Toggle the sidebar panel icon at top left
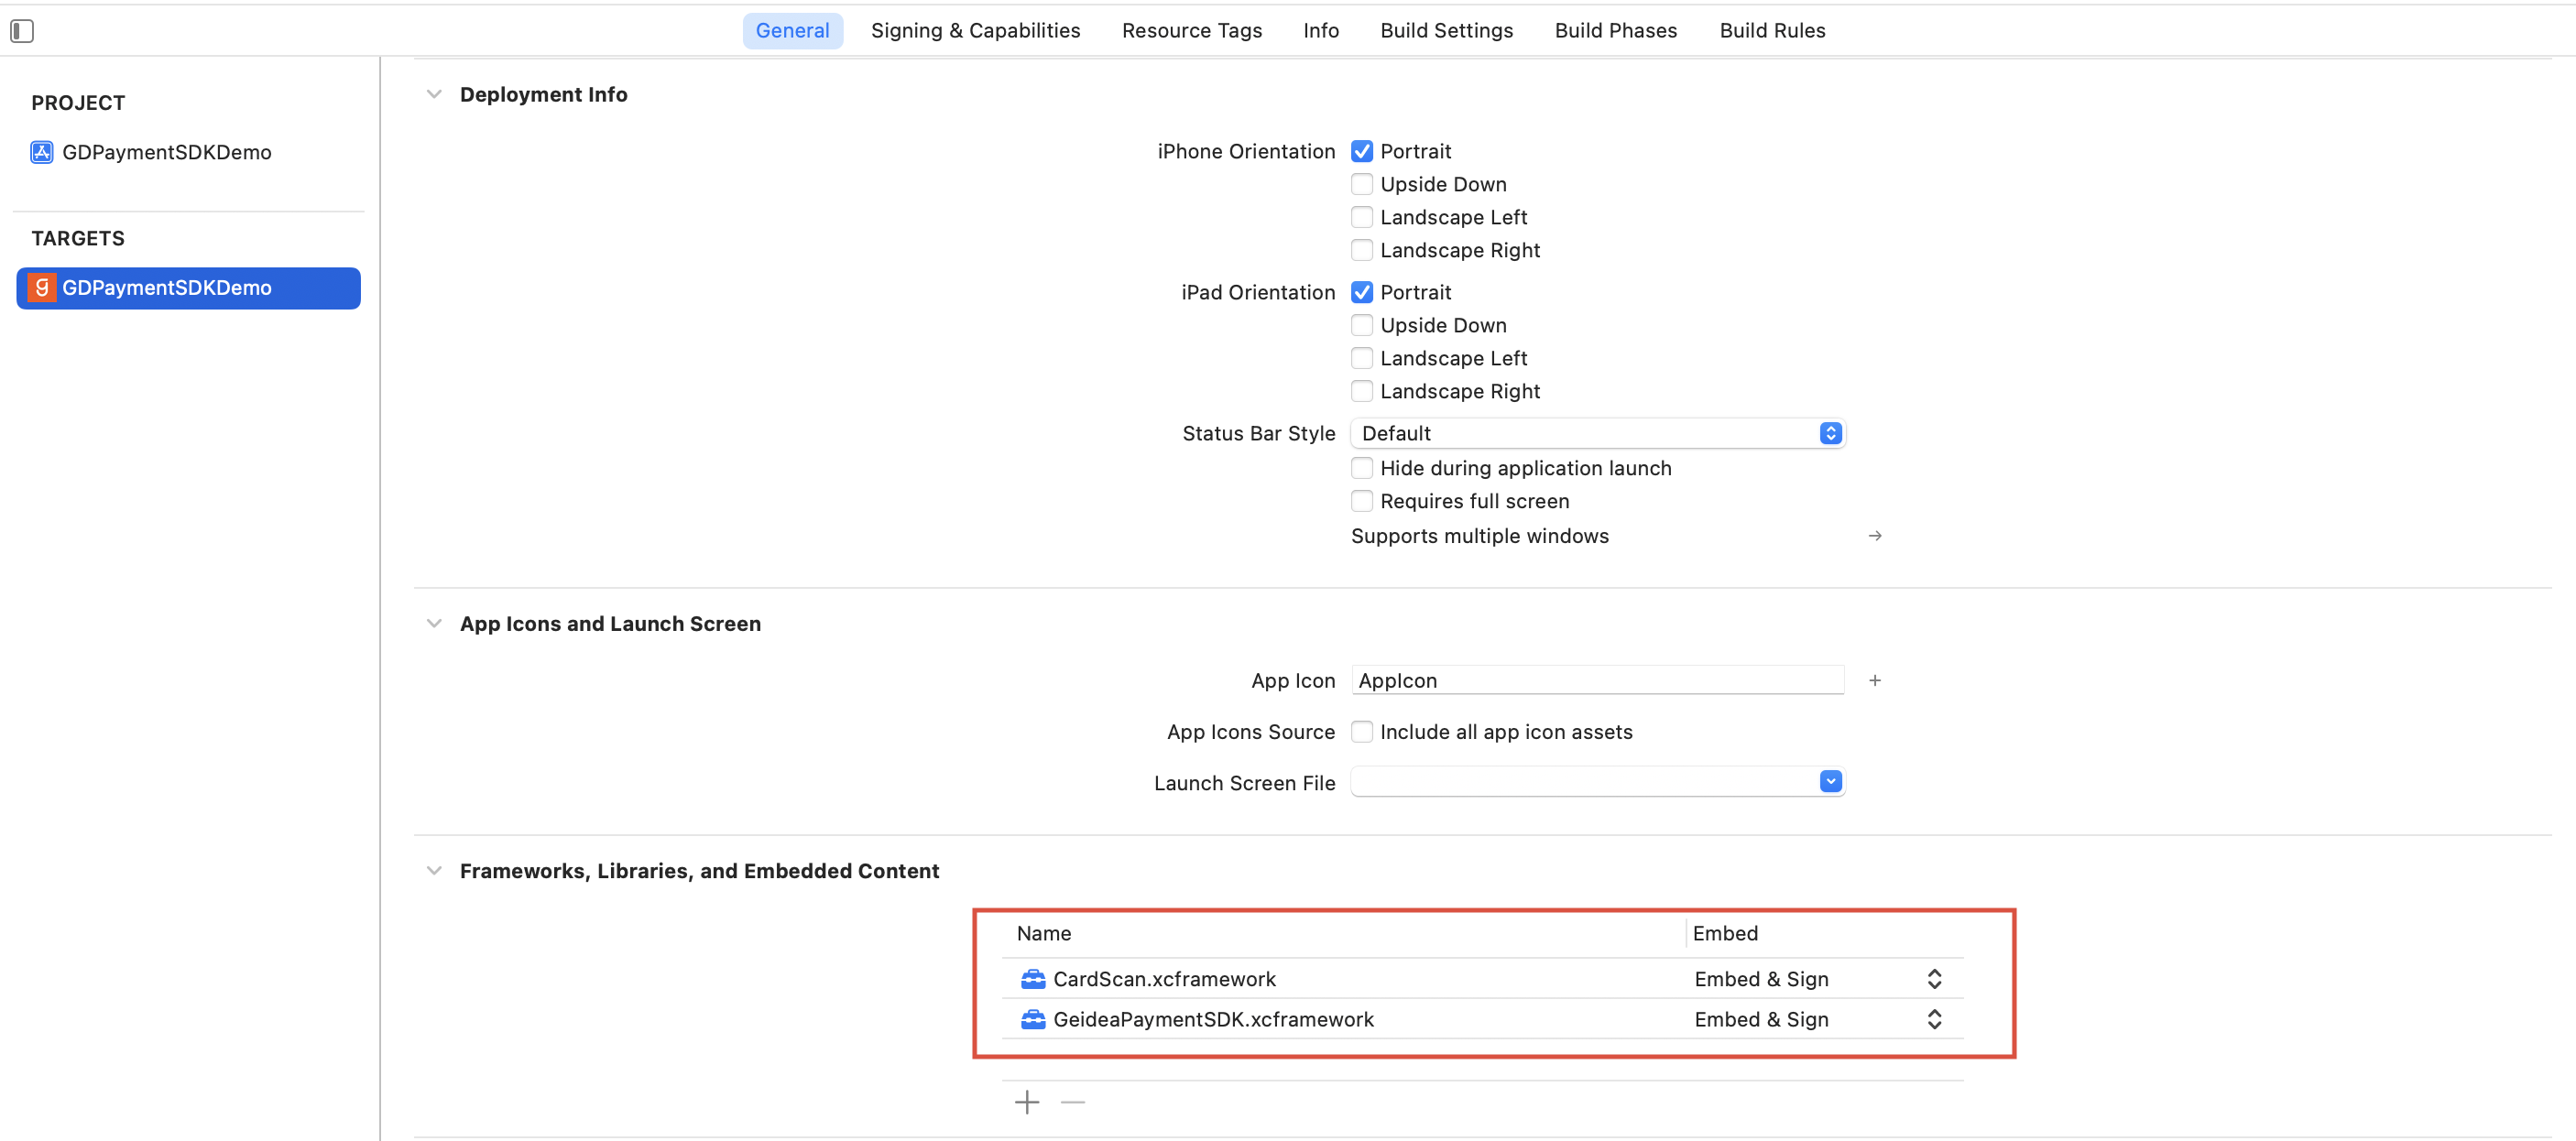This screenshot has height=1141, width=2576. (22, 31)
